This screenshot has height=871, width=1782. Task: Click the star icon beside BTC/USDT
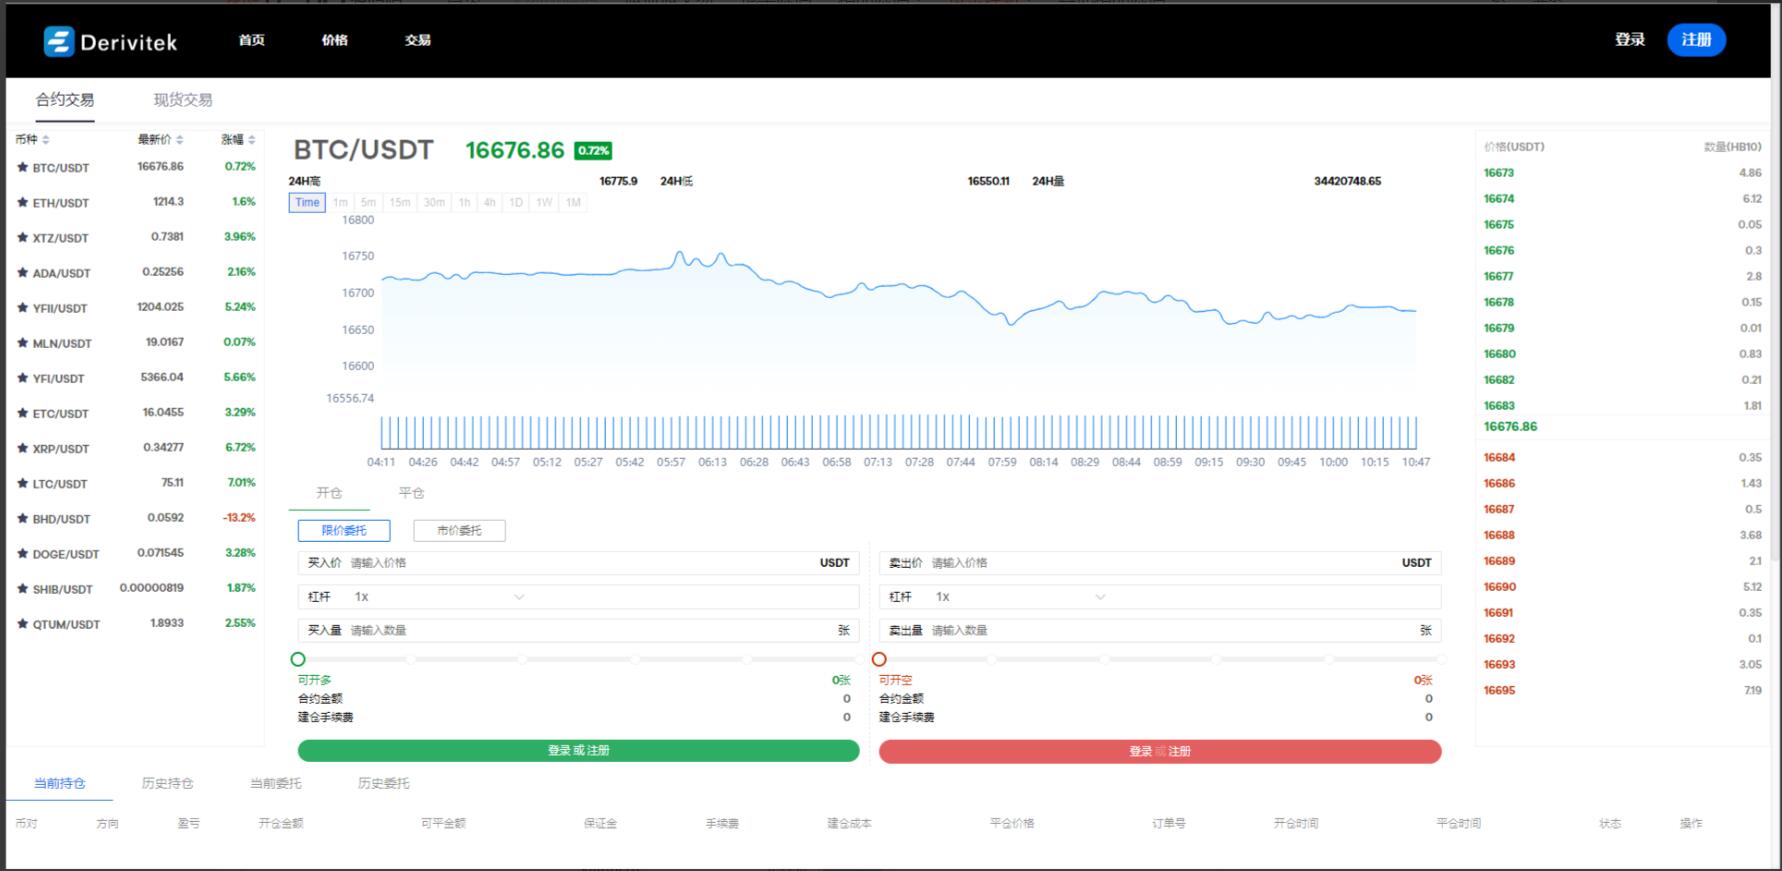[x=22, y=167]
